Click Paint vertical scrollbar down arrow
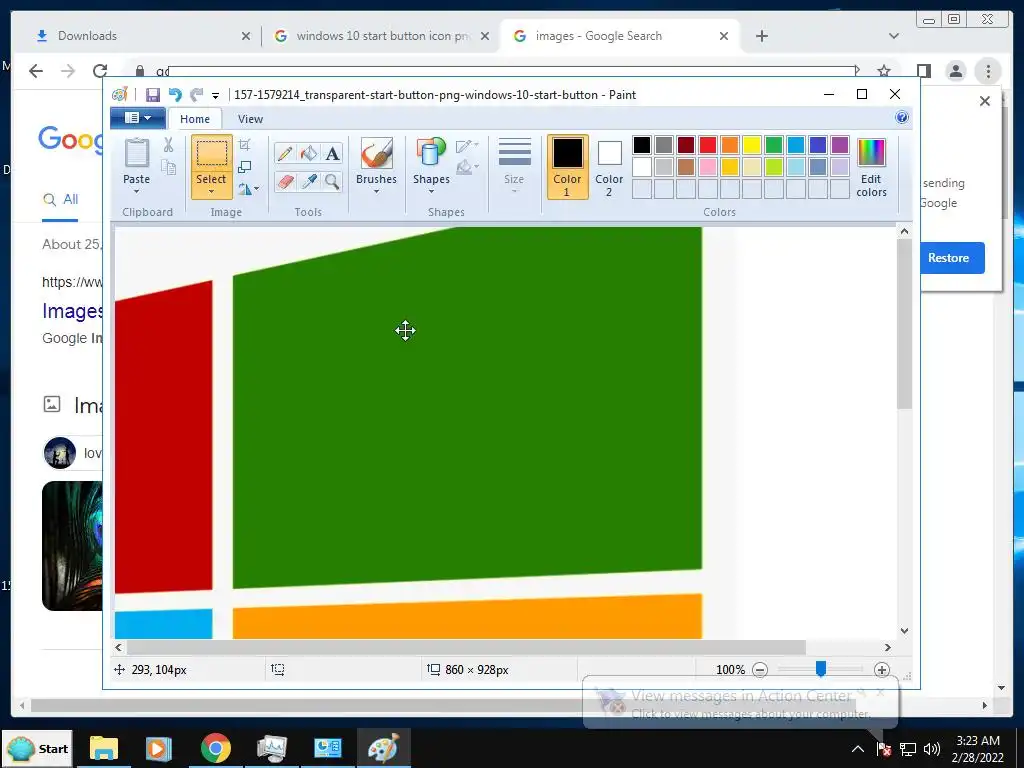The image size is (1024, 768). click(904, 631)
